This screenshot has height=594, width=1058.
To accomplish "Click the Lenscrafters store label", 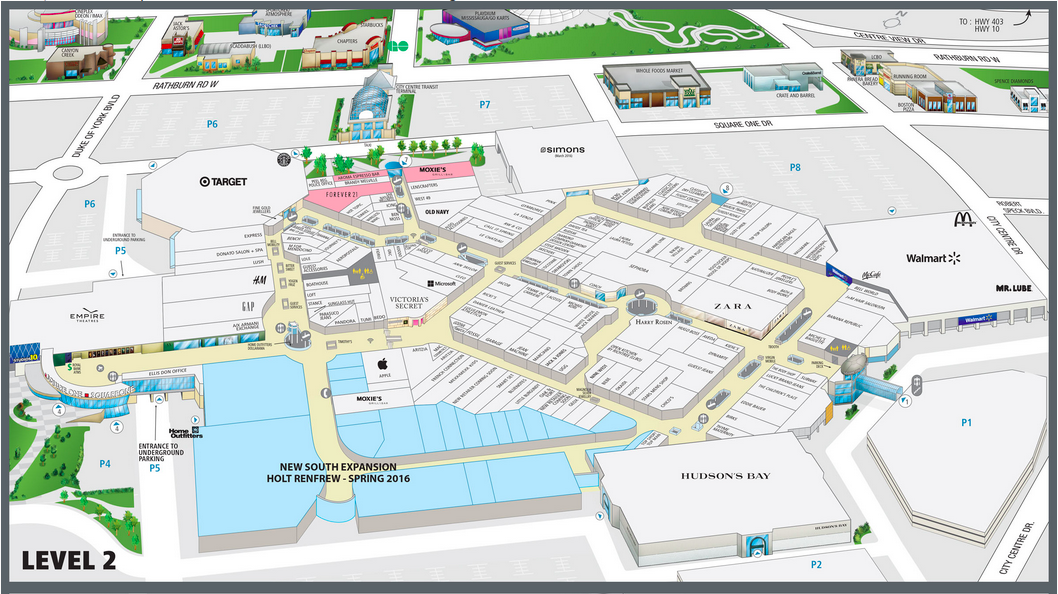I will coord(424,186).
